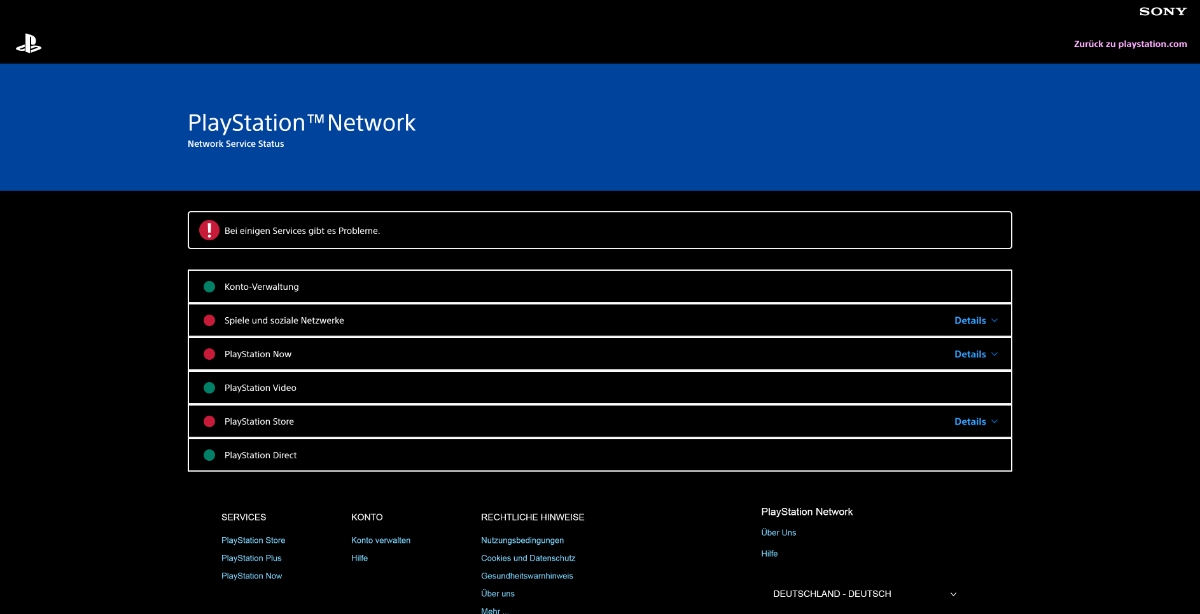Viewport: 1200px width, 614px height.
Task: Click the PlayStation logo icon
Action: tap(28, 44)
